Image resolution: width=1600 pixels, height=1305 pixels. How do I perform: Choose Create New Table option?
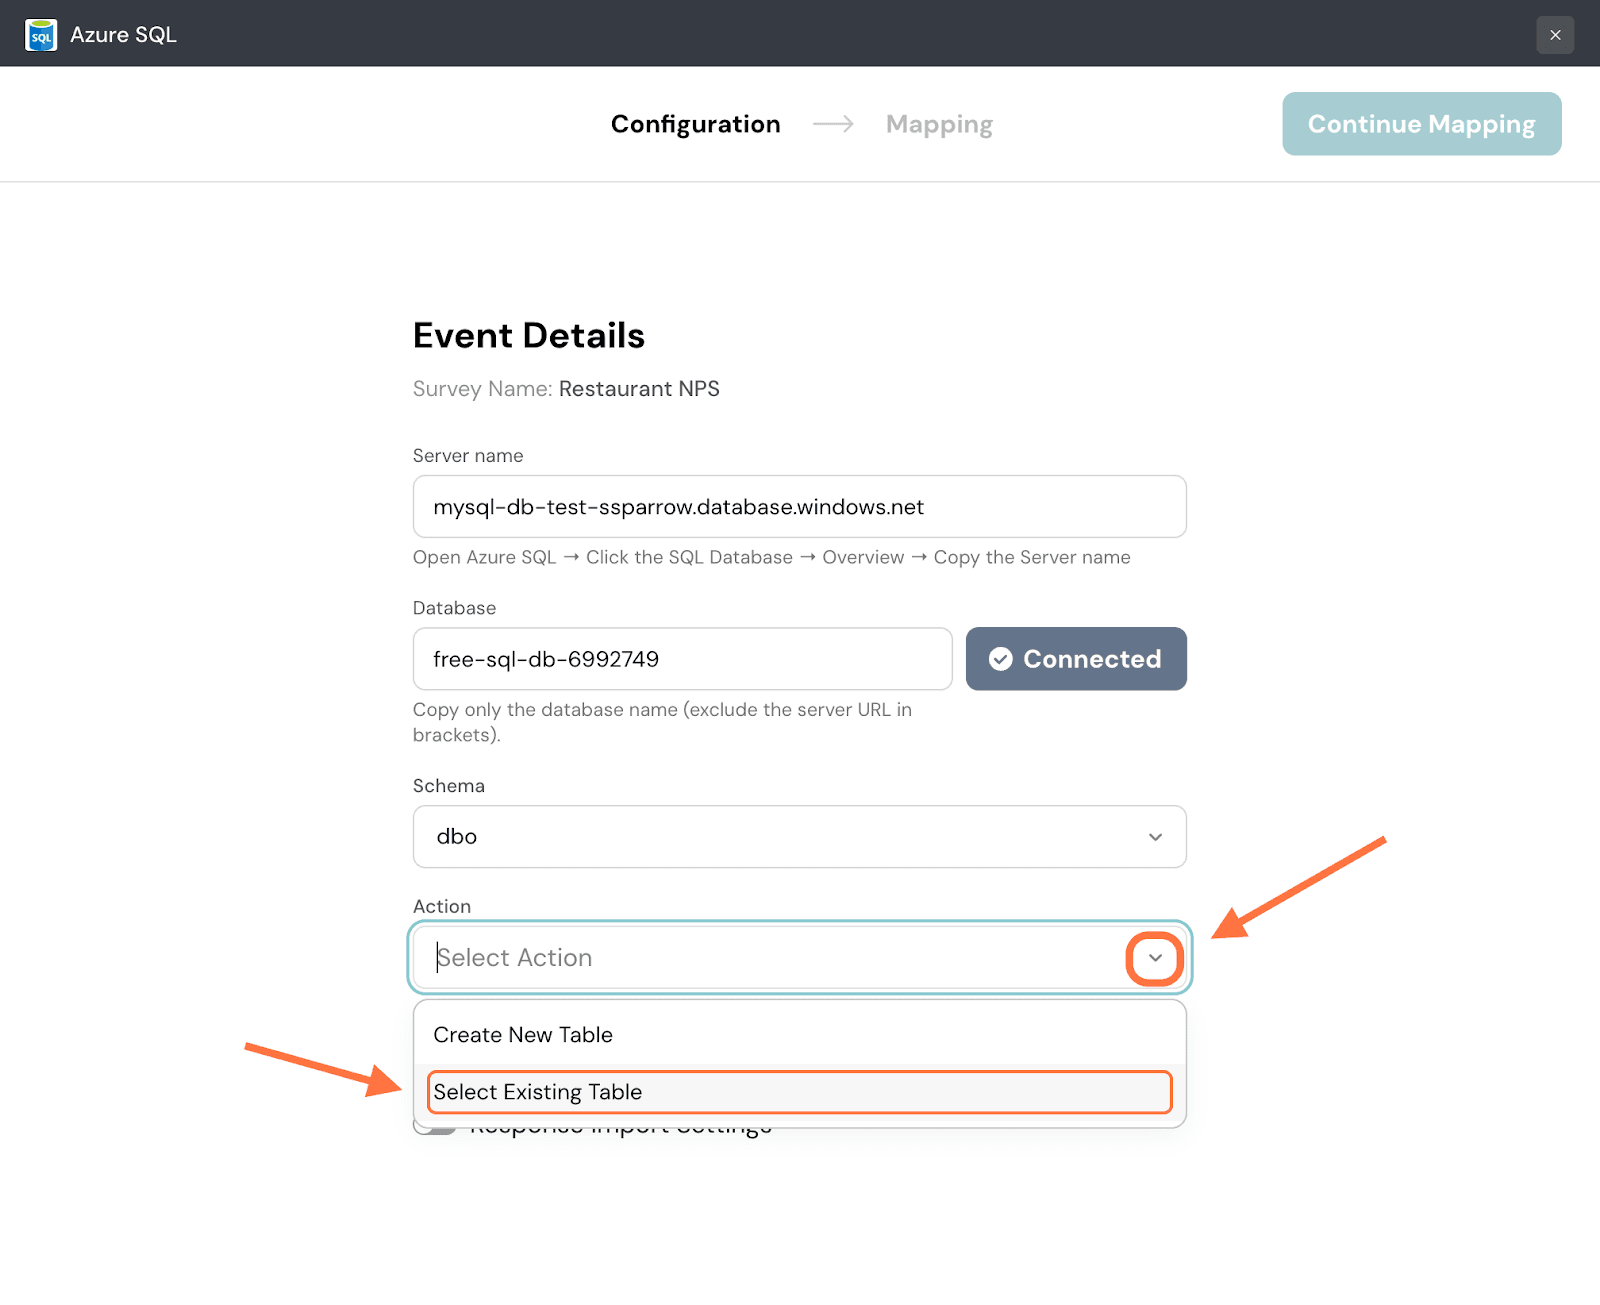[x=523, y=1035]
